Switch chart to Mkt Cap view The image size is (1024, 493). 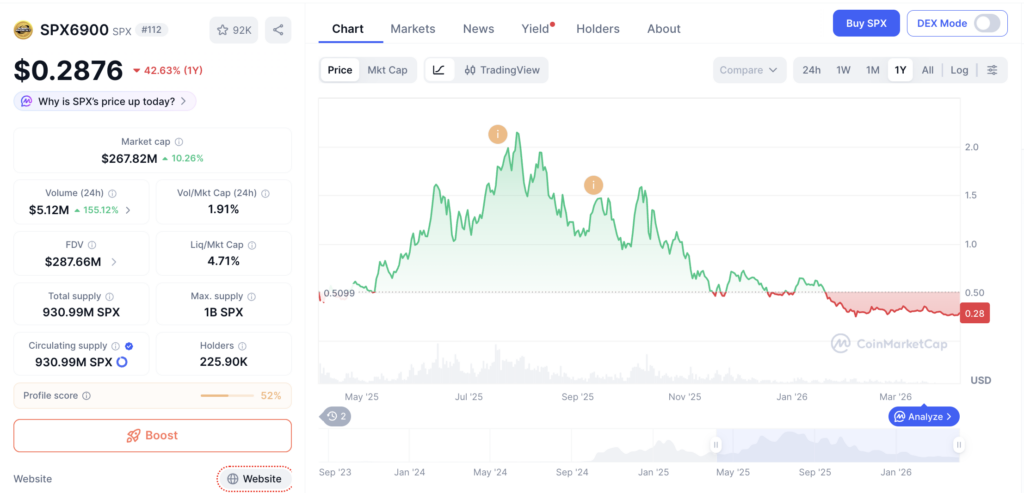[x=387, y=70]
